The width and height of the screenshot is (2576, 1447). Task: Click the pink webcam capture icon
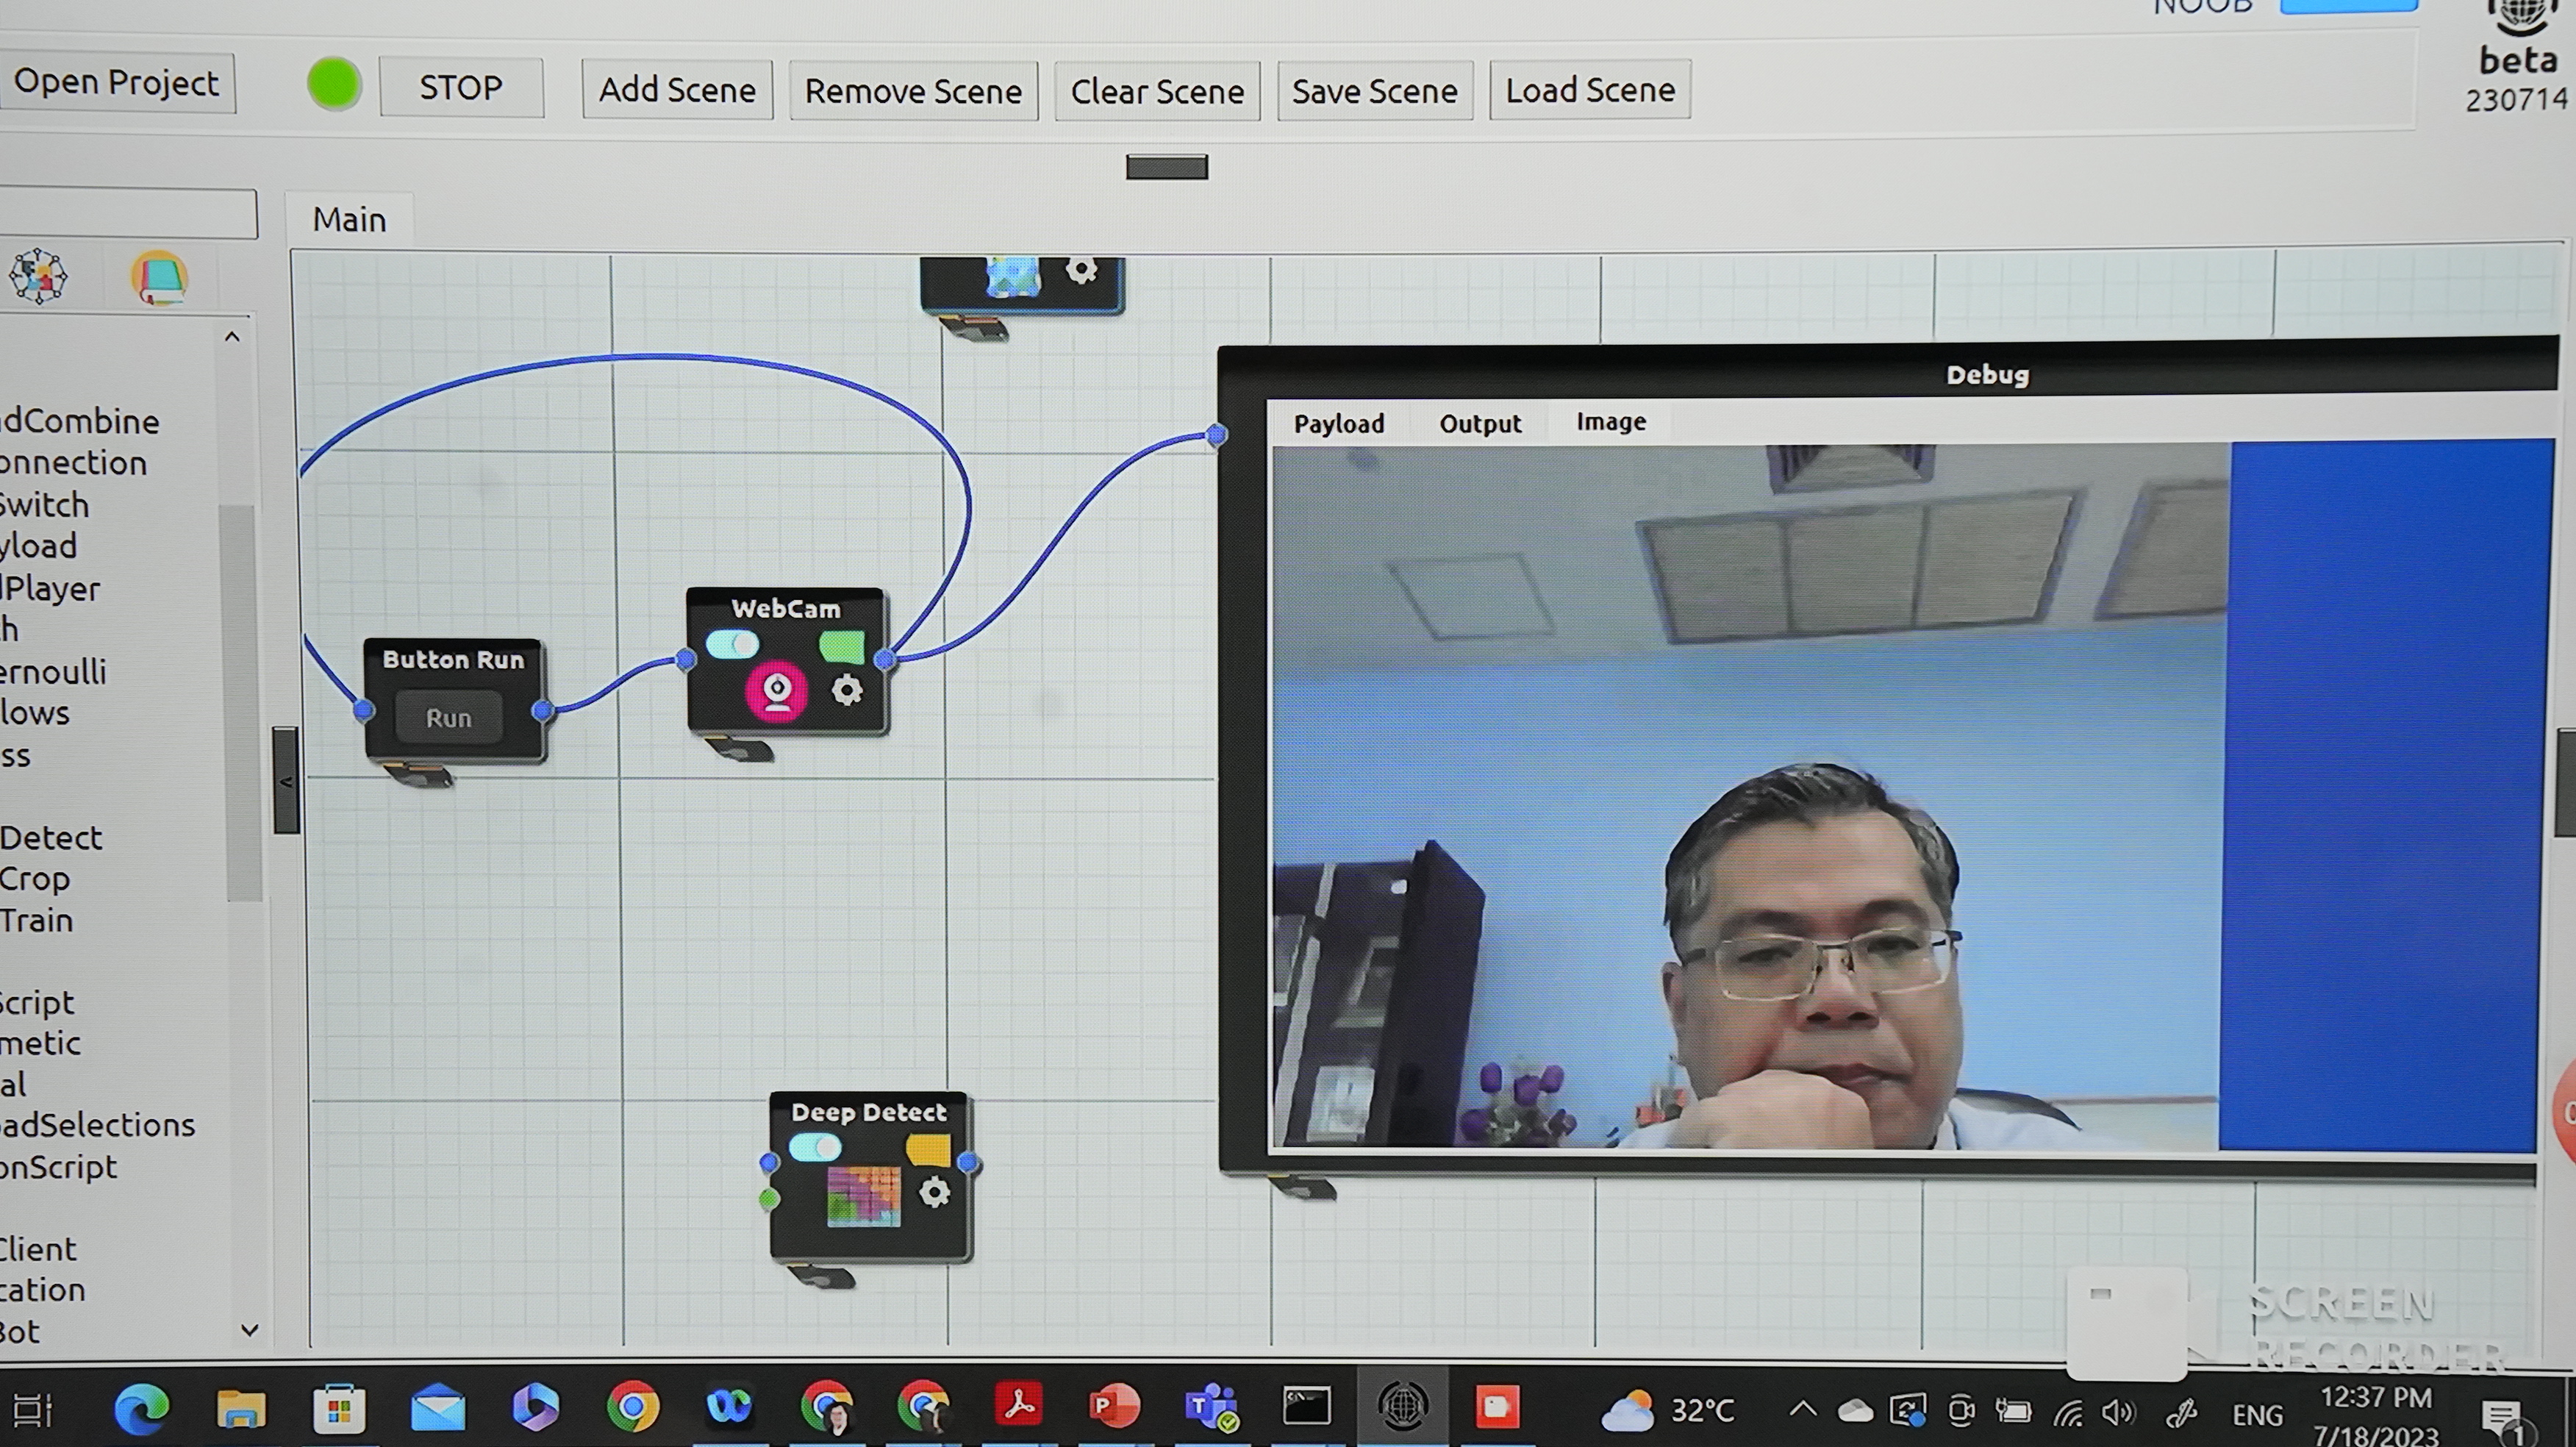point(776,690)
